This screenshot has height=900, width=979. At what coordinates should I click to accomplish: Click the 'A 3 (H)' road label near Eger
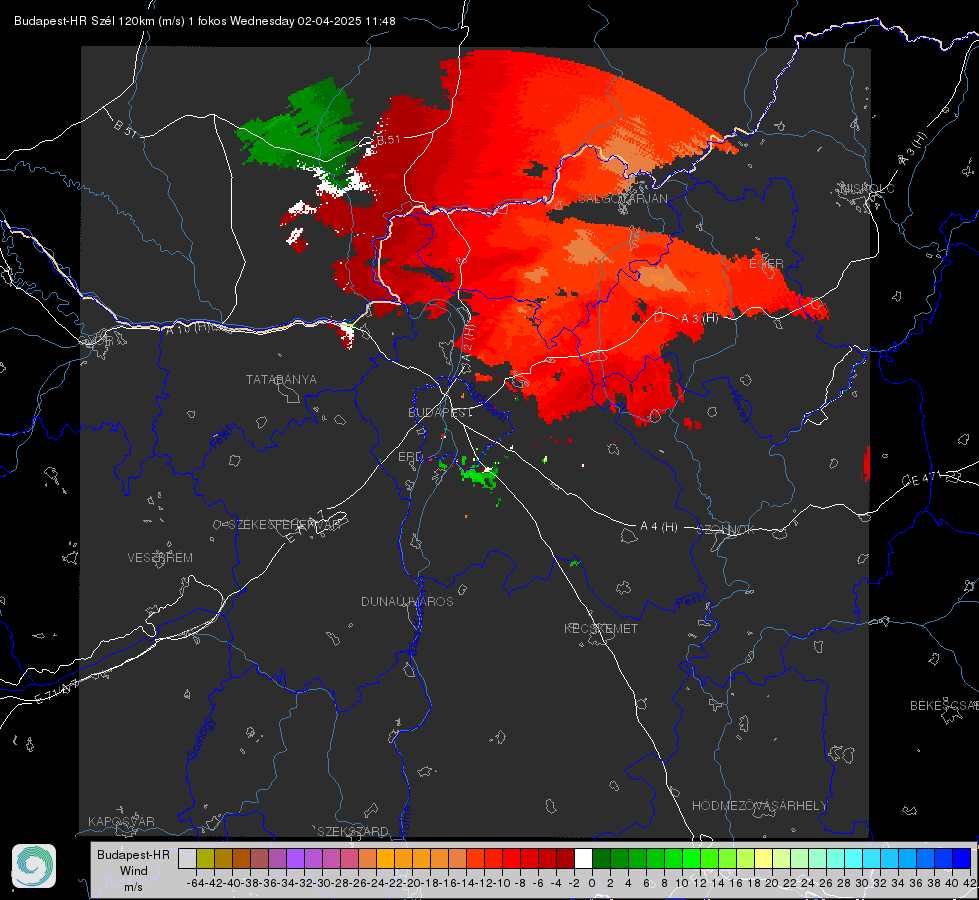(699, 319)
